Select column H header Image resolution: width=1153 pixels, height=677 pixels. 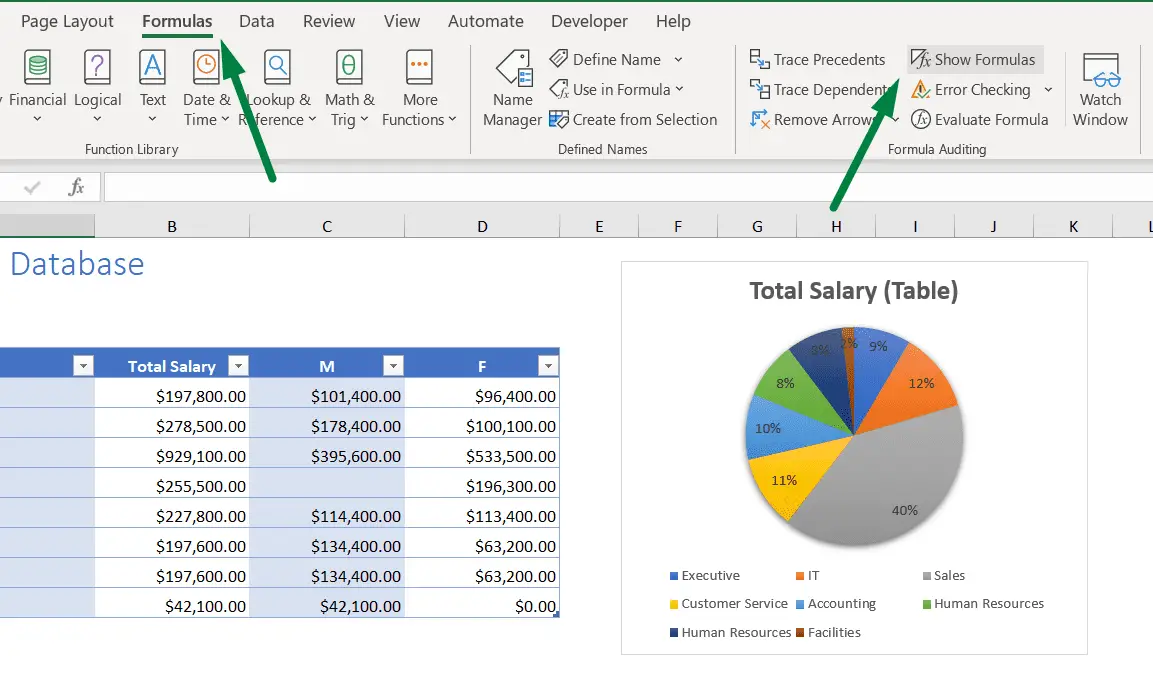(836, 226)
